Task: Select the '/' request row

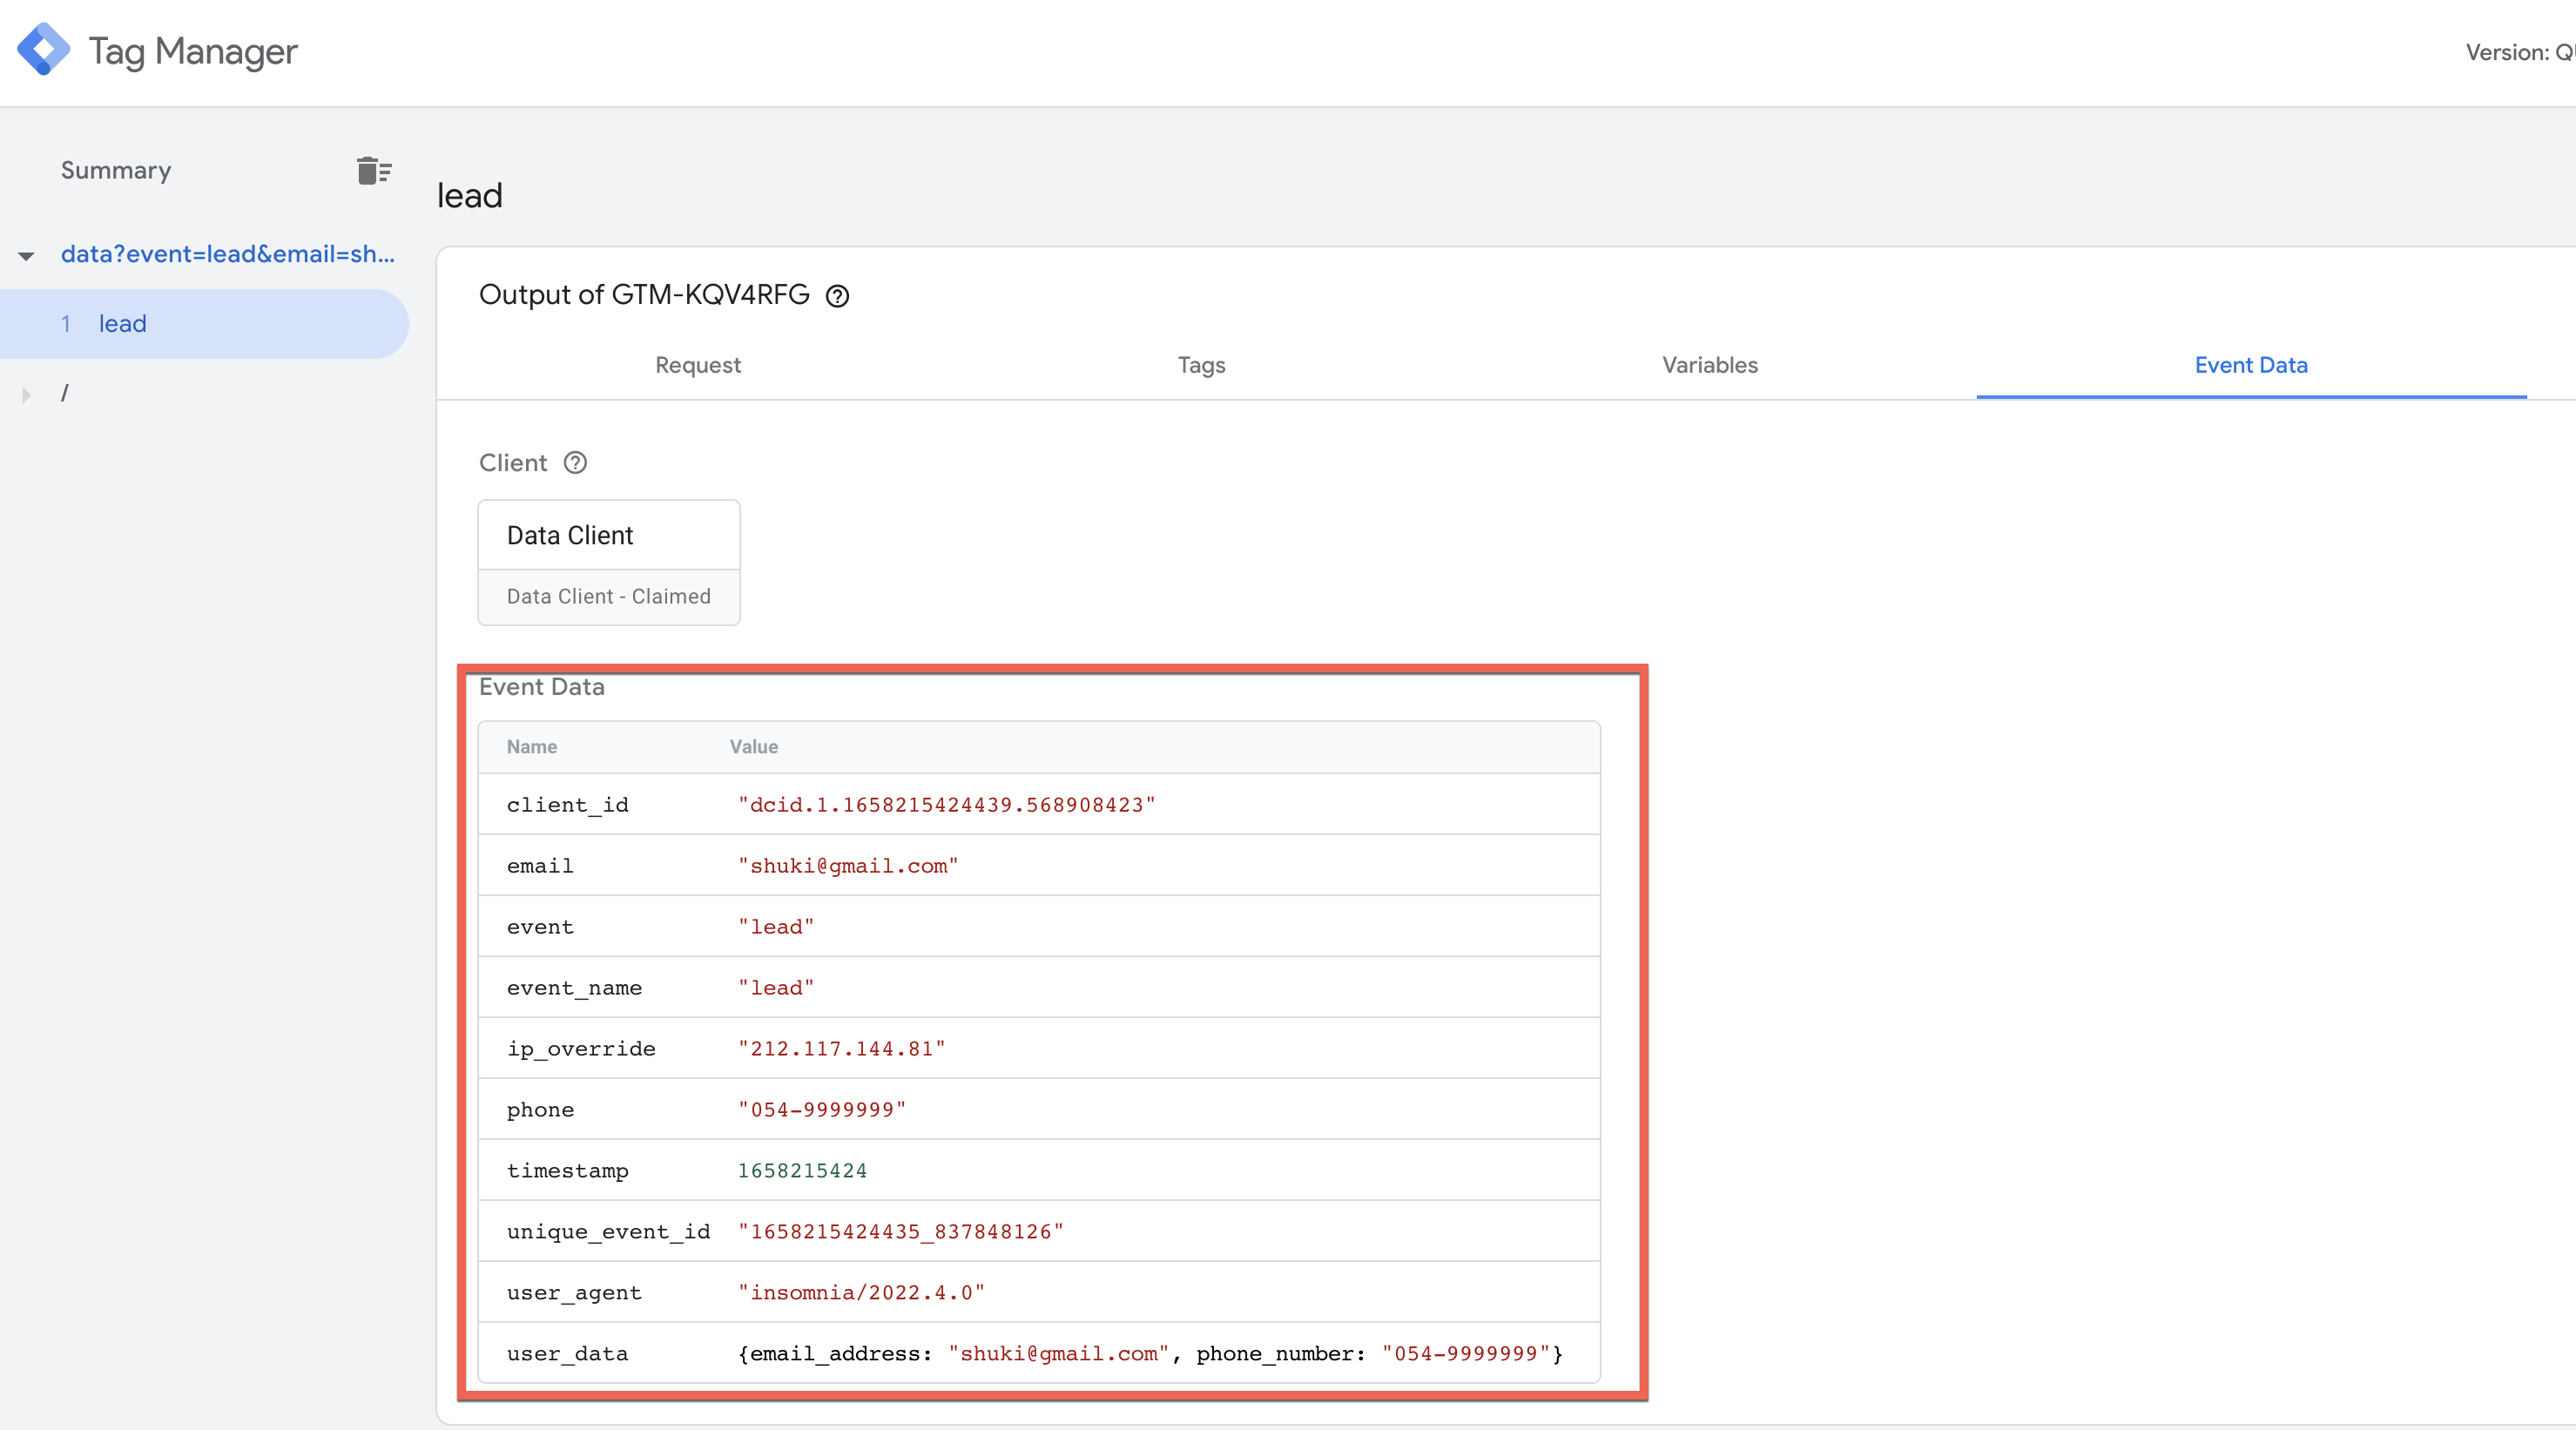Action: (x=65, y=393)
